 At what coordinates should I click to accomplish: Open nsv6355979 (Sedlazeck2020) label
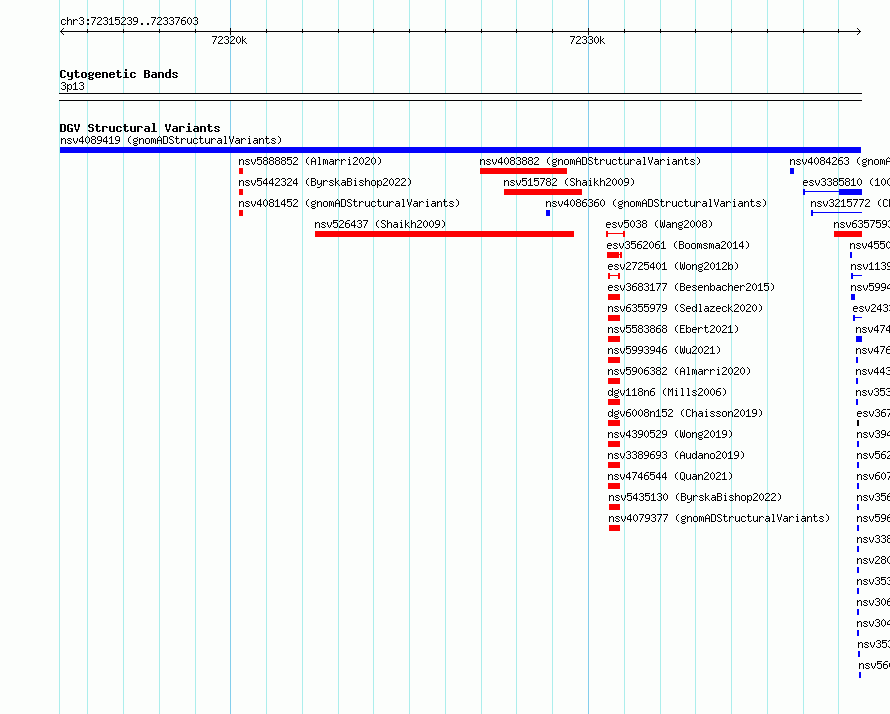click(685, 308)
